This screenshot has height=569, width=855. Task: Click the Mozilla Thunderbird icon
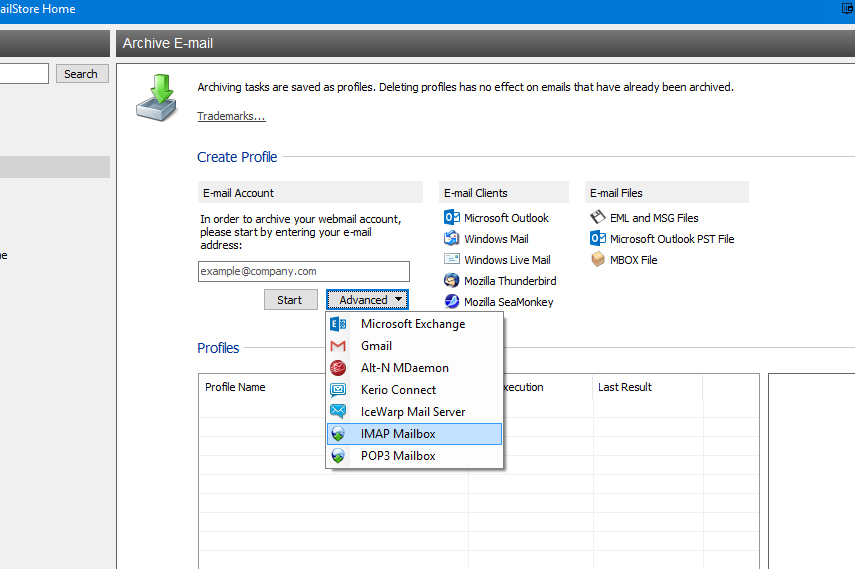point(451,280)
